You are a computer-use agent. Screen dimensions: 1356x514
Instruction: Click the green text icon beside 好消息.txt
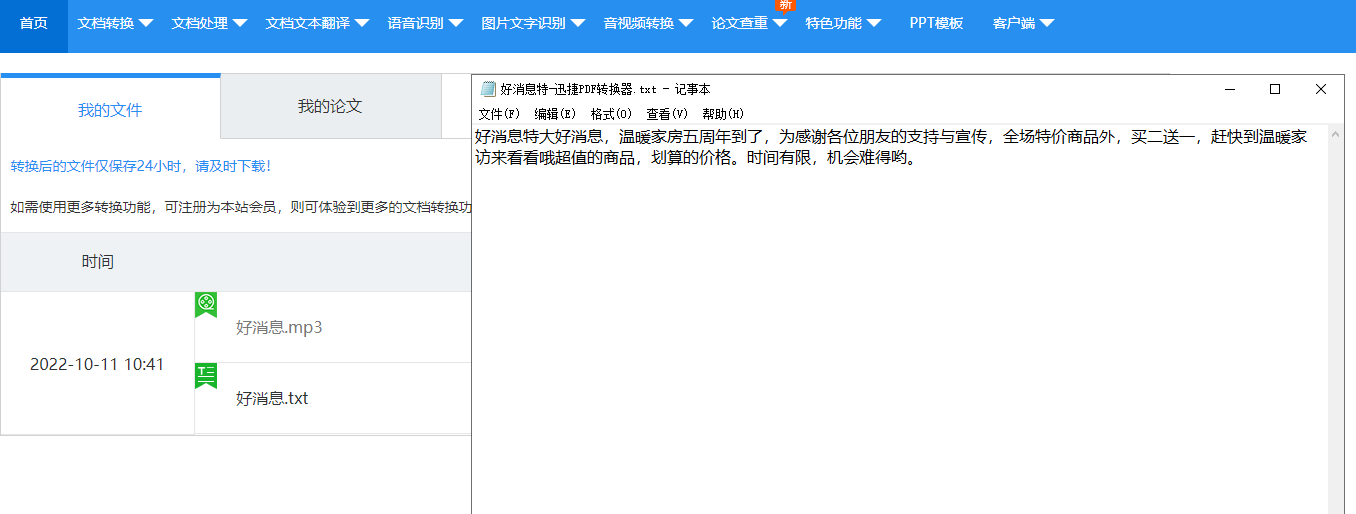coord(206,375)
